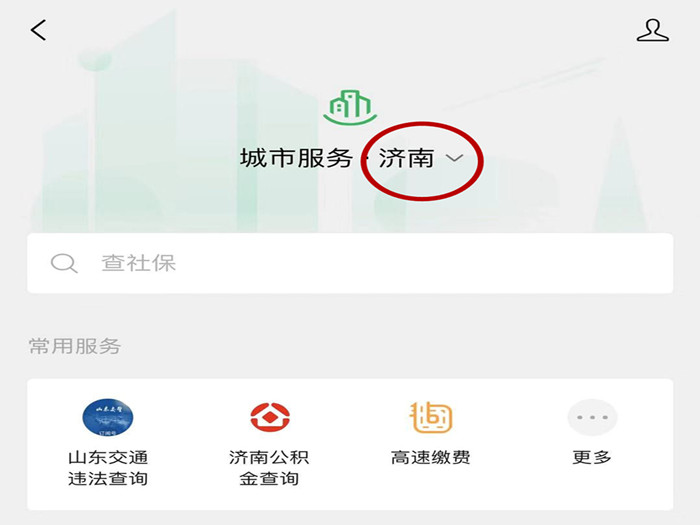Viewport: 700px width, 525px height.
Task: Tap the three-dots 更多 icon
Action: pyautogui.click(x=592, y=417)
